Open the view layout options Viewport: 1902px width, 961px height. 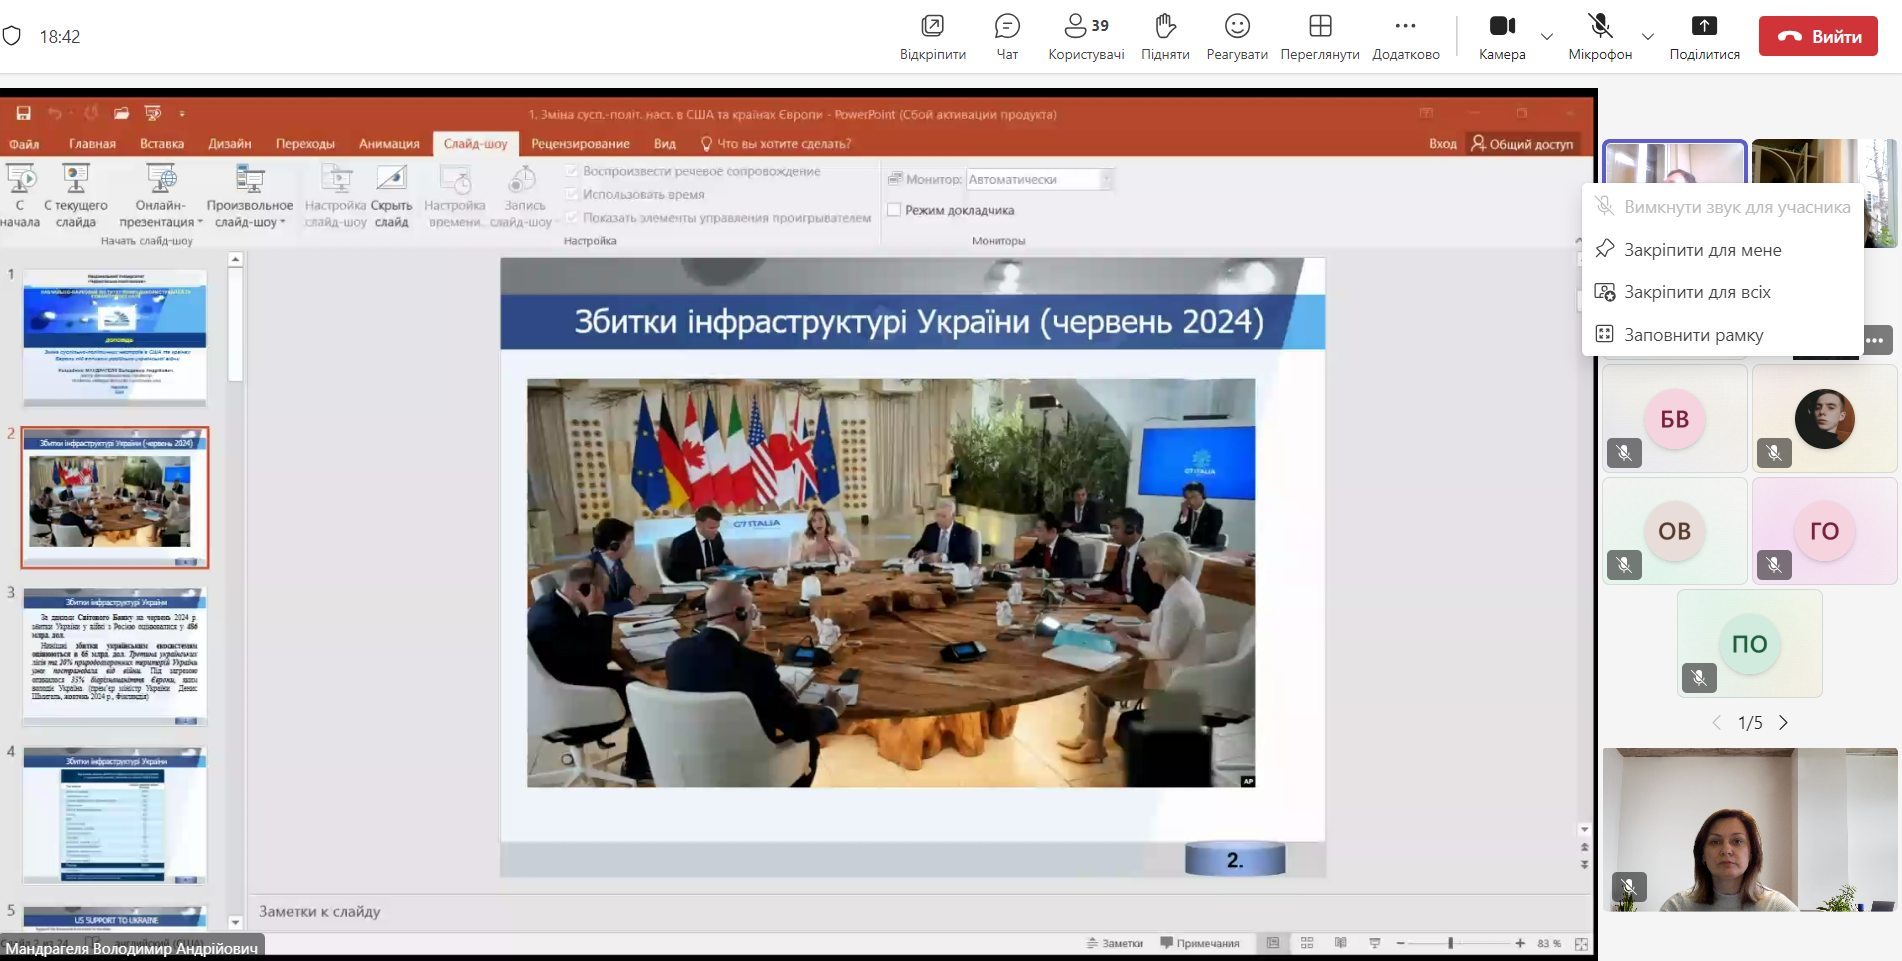pyautogui.click(x=1320, y=36)
